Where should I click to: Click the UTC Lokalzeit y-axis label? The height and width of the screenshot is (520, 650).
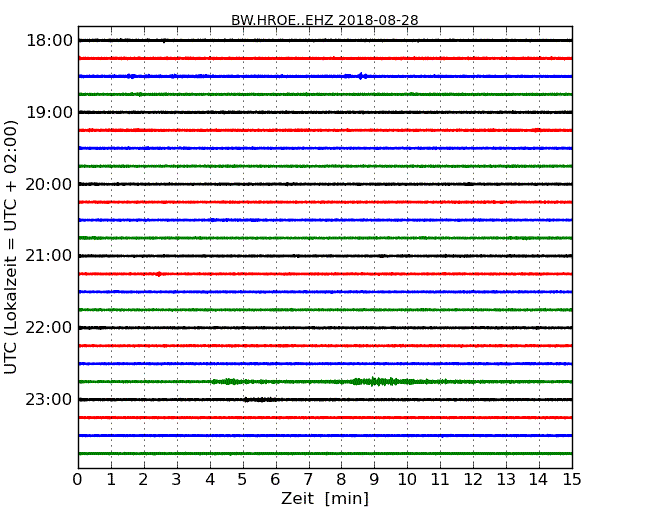[11, 247]
